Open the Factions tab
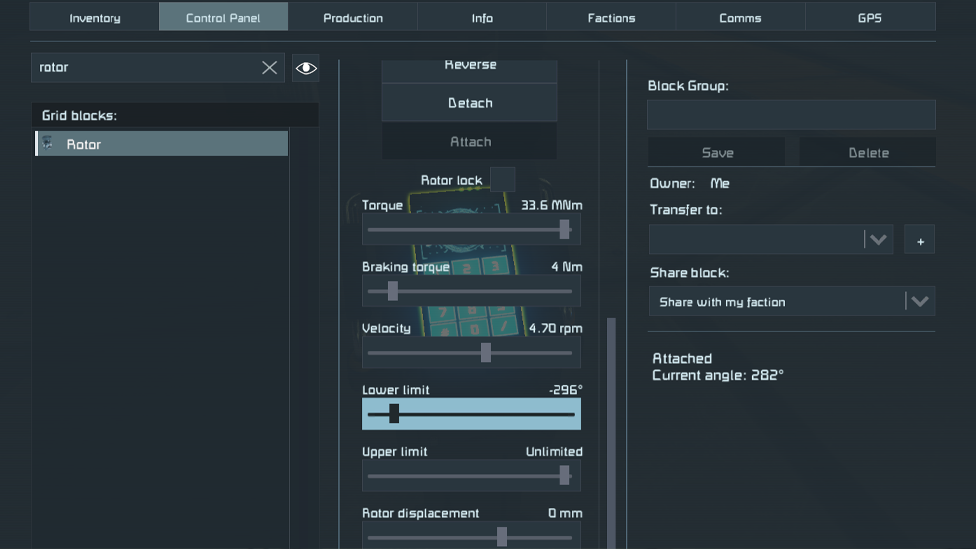 [611, 17]
